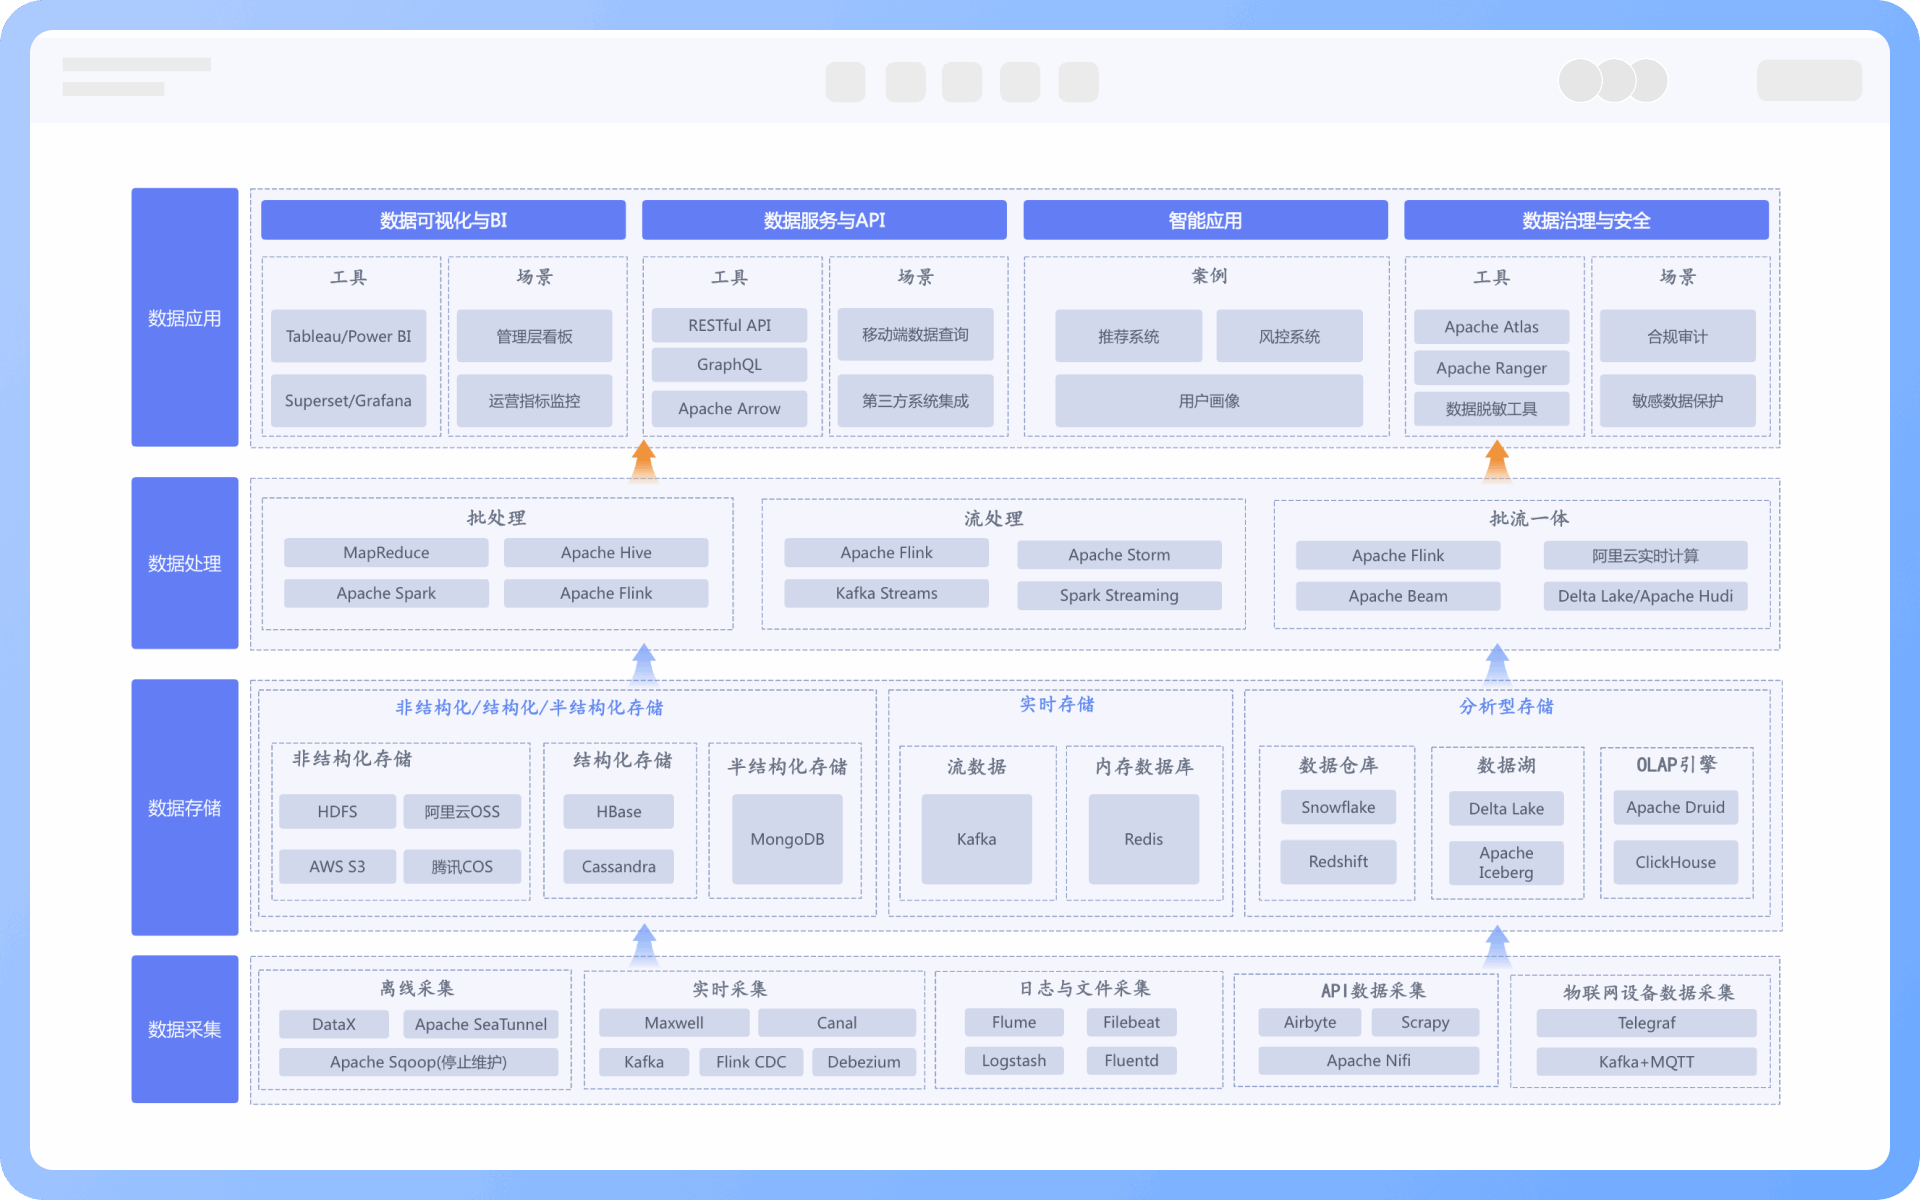Click the orange arrow above 批处理
This screenshot has height=1200, width=1920.
(644, 460)
